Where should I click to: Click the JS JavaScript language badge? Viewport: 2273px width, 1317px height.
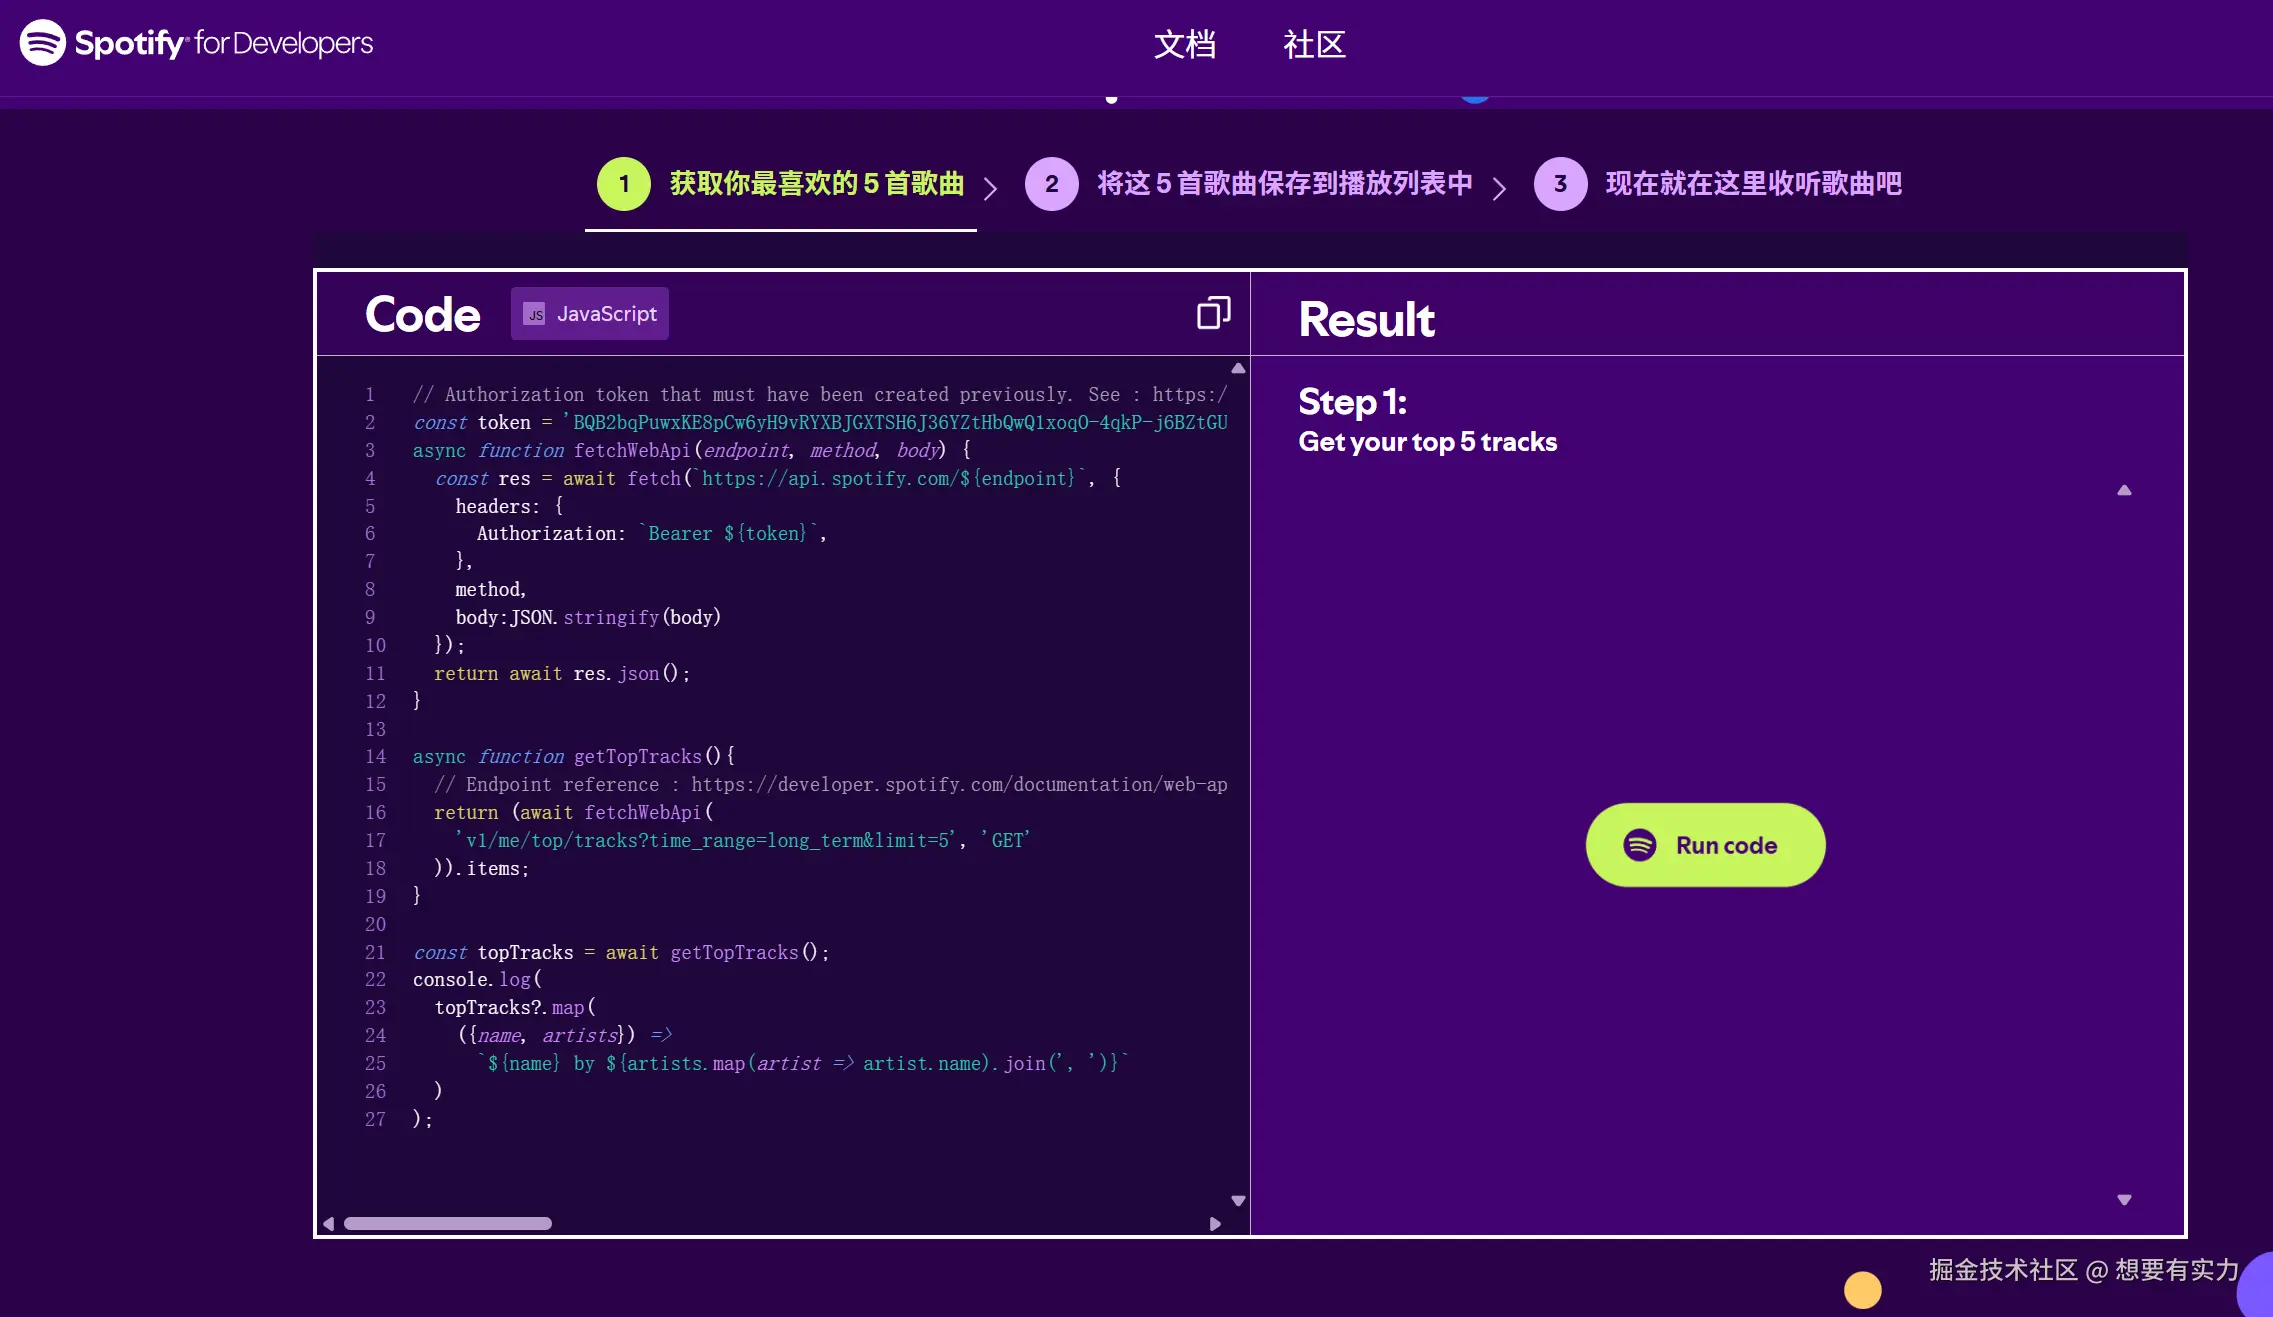tap(589, 313)
